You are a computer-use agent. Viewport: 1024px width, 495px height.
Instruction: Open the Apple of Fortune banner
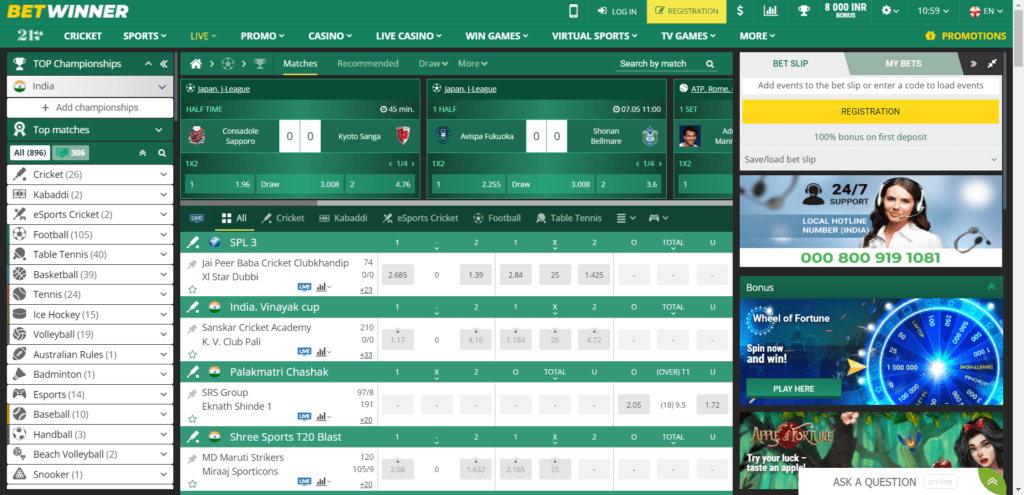pos(871,451)
